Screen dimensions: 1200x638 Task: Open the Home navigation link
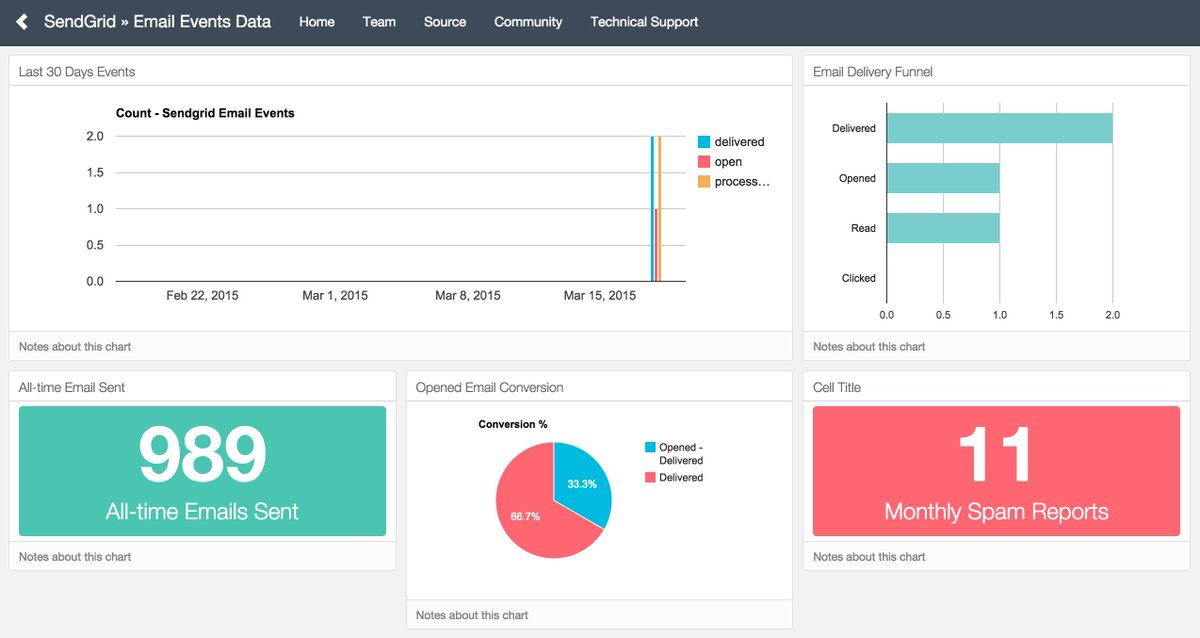click(x=317, y=21)
